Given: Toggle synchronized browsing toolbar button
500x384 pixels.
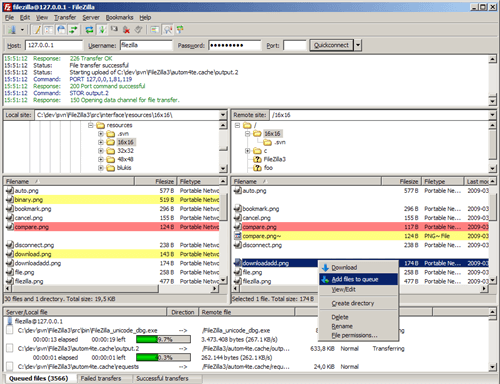Looking at the screenshot, I should tap(180, 30).
